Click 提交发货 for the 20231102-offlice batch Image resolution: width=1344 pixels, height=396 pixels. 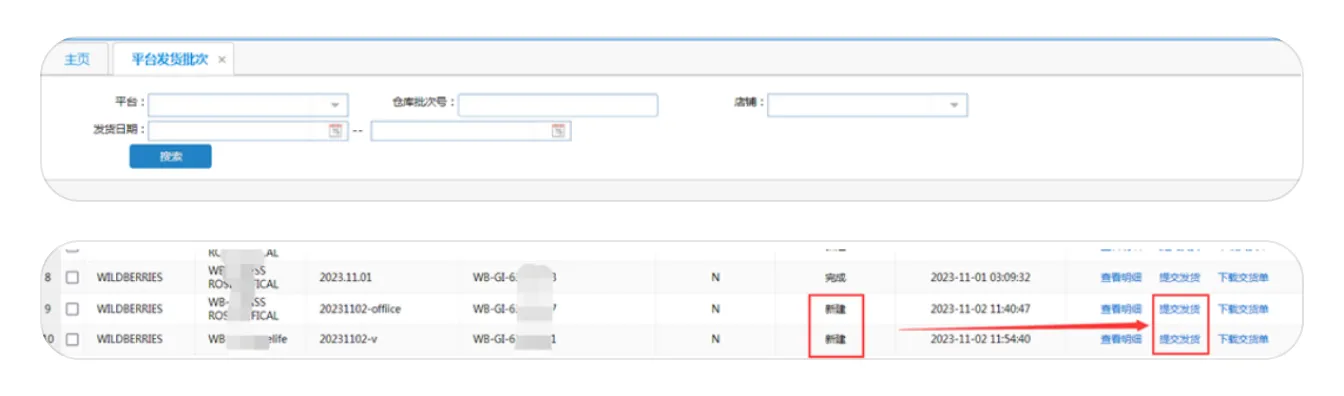pyautogui.click(x=1179, y=309)
